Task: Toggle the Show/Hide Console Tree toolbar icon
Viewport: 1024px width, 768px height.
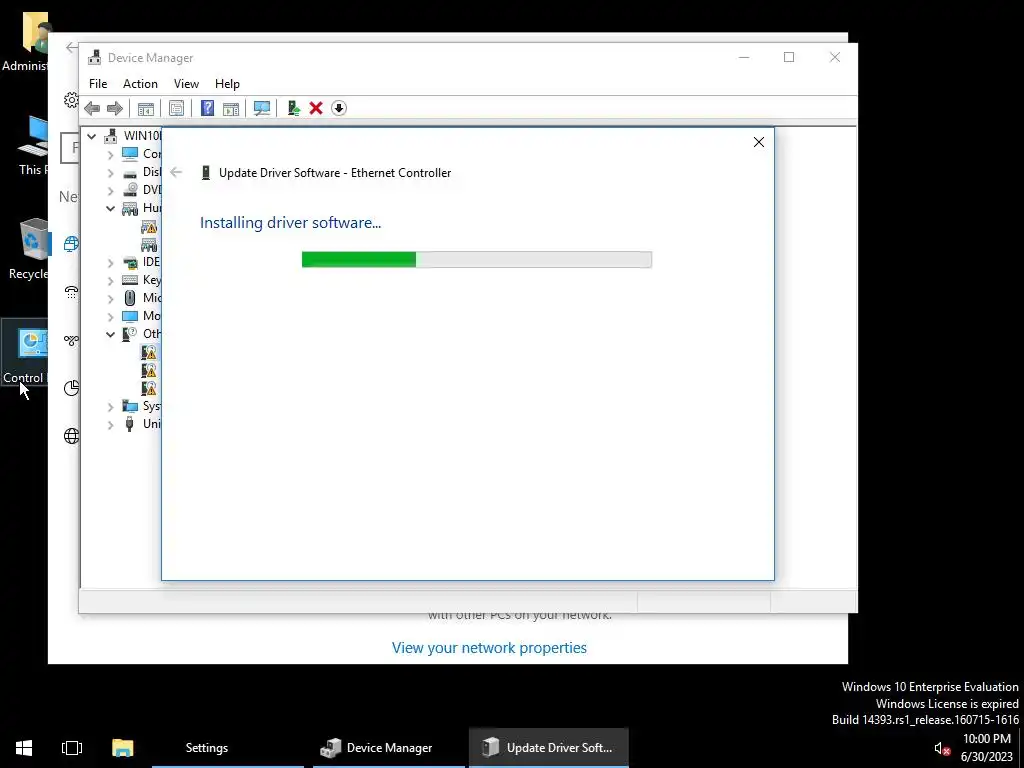Action: (146, 108)
